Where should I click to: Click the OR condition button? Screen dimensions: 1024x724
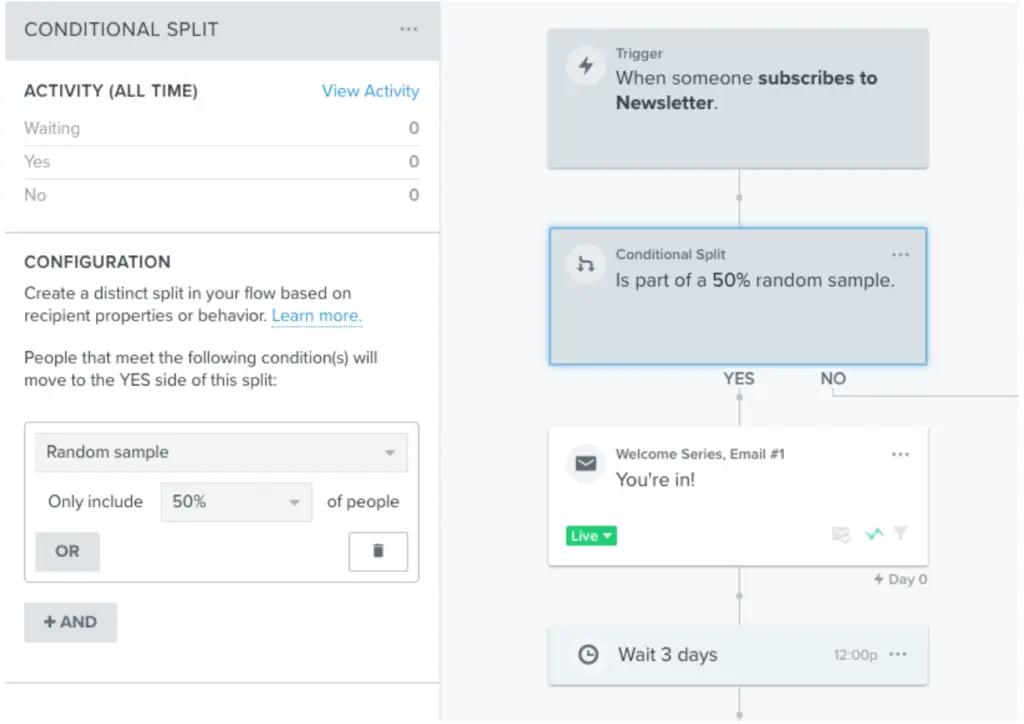[x=67, y=551]
